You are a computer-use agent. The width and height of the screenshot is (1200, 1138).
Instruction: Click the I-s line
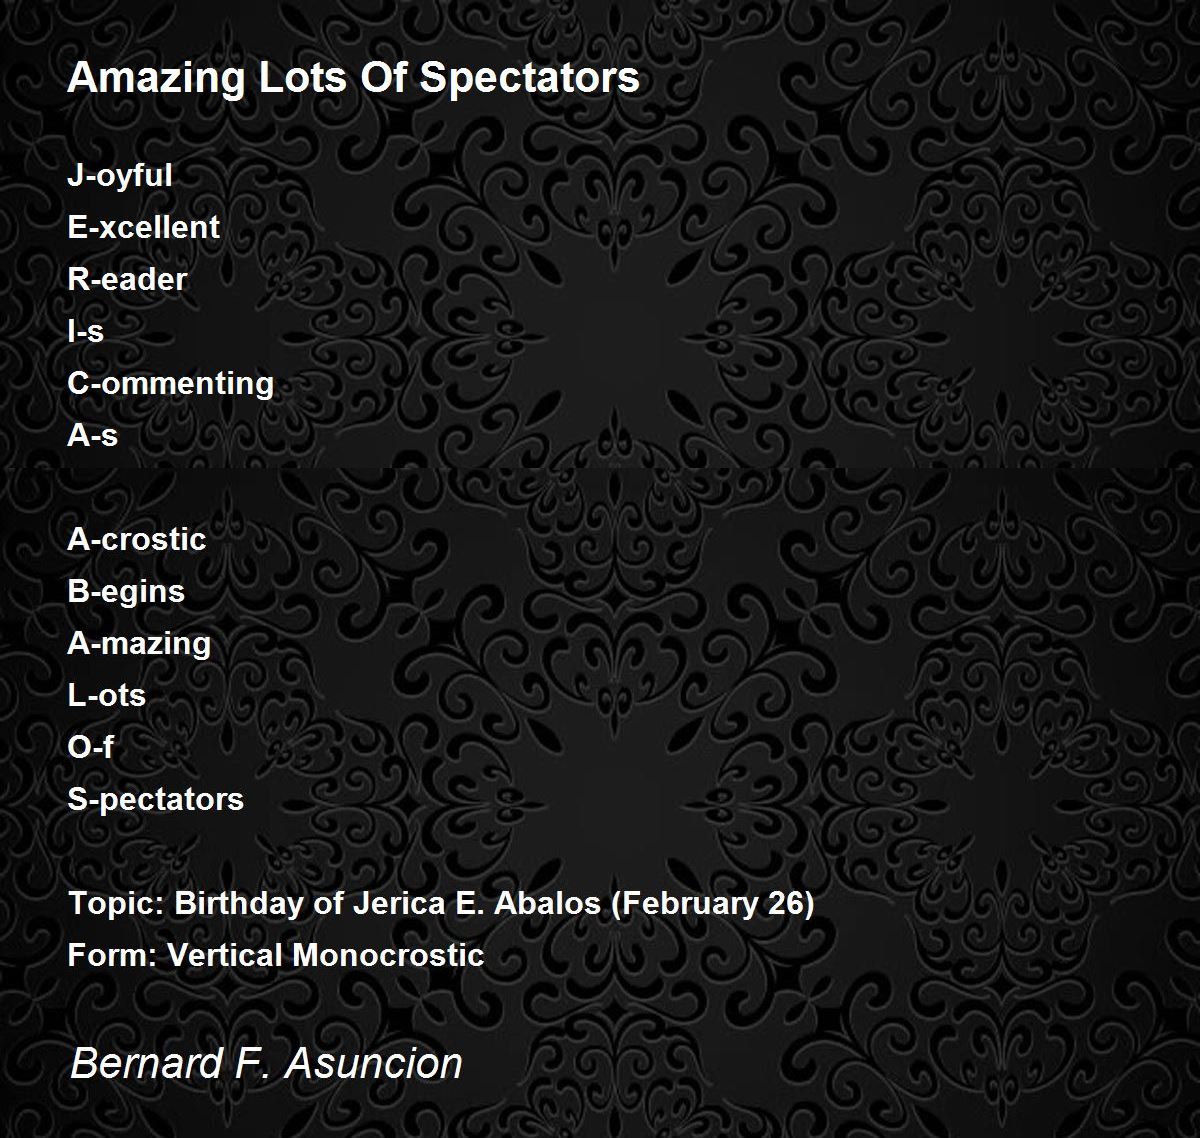coord(85,331)
